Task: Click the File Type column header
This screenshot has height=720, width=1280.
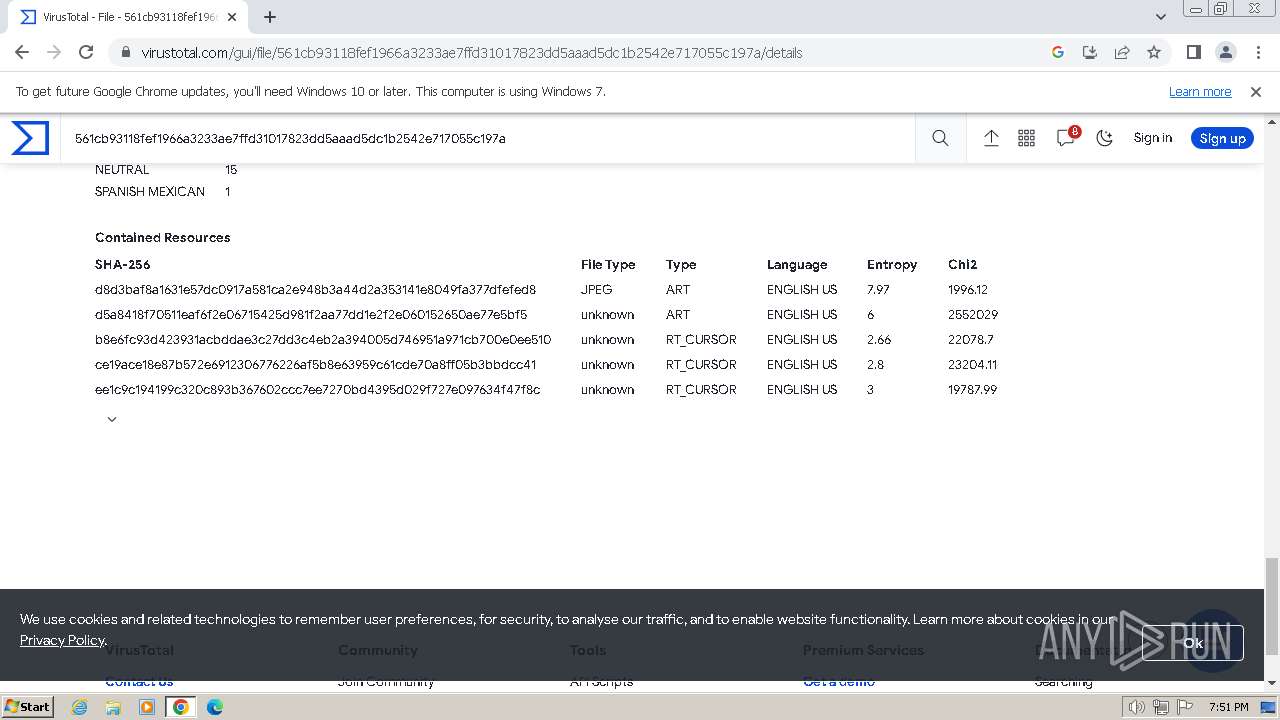Action: pyautogui.click(x=608, y=265)
